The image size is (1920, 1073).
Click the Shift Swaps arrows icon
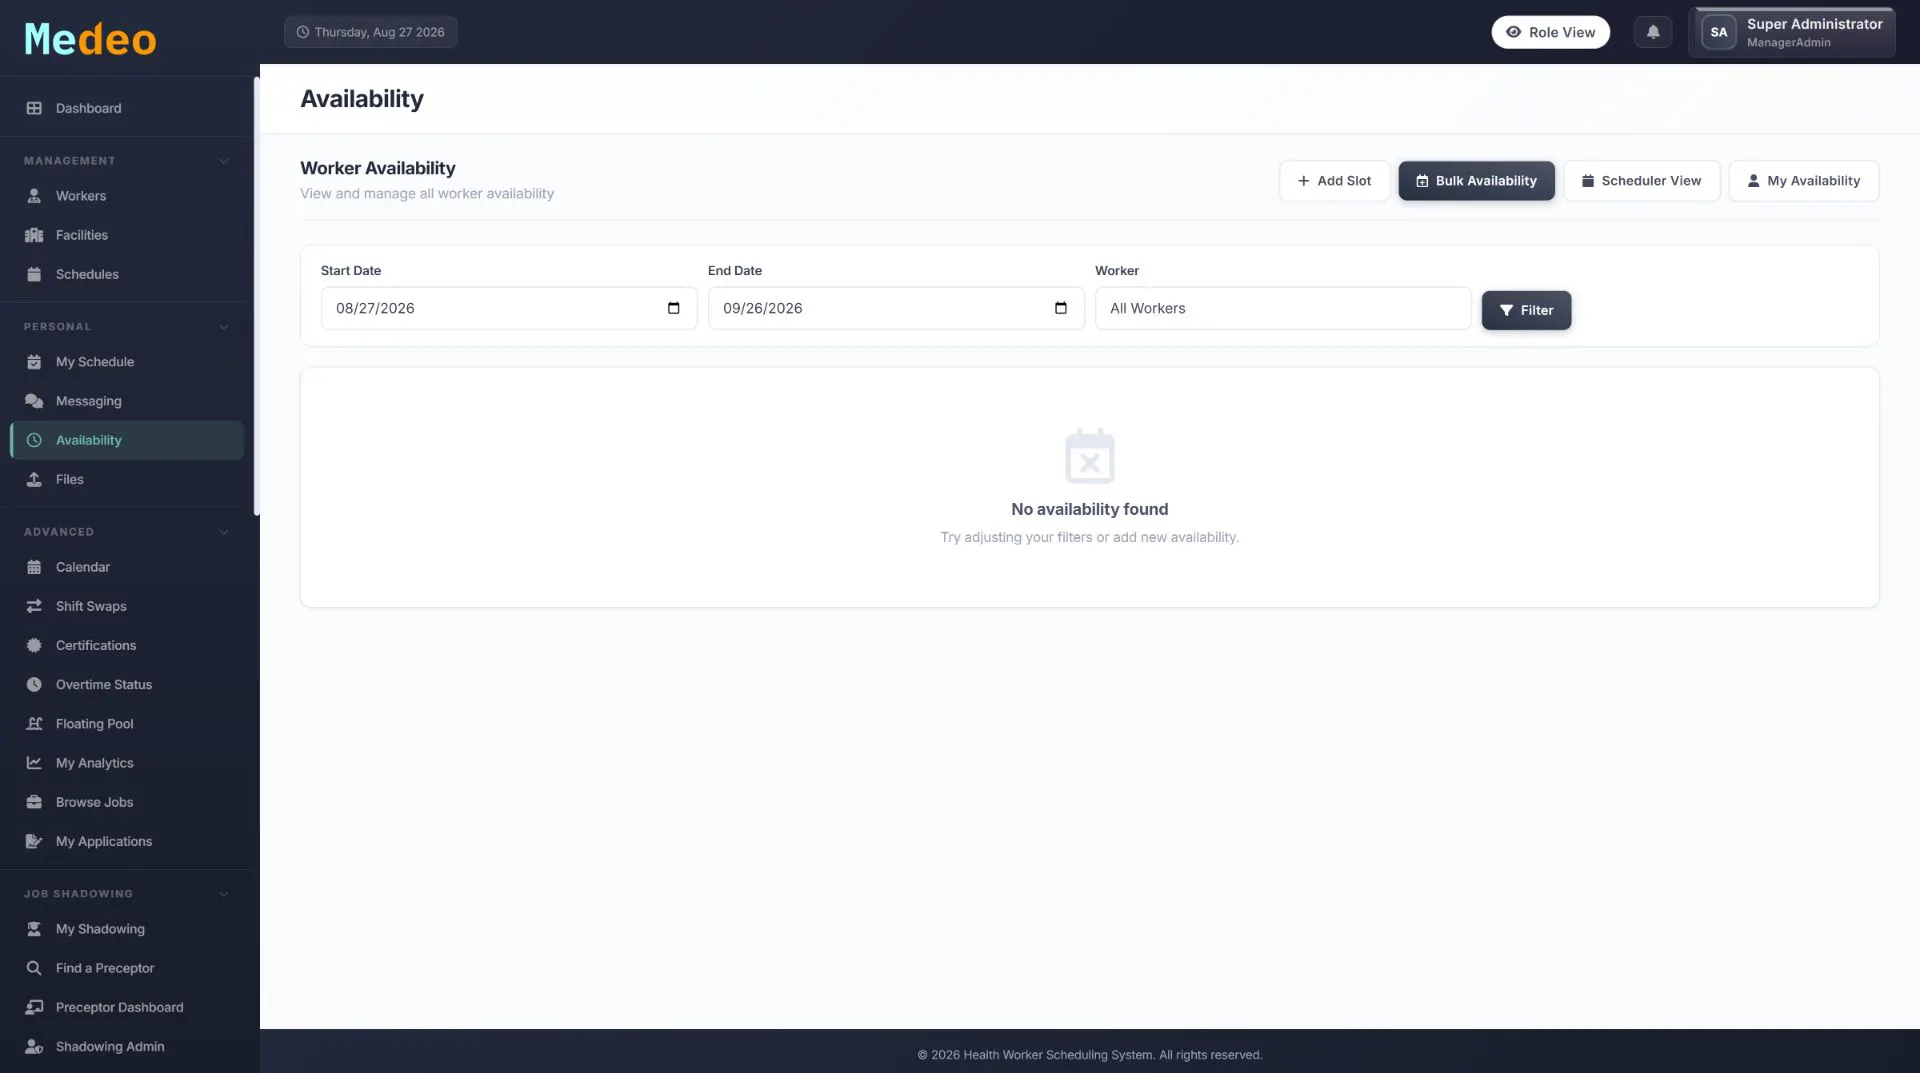click(x=34, y=606)
